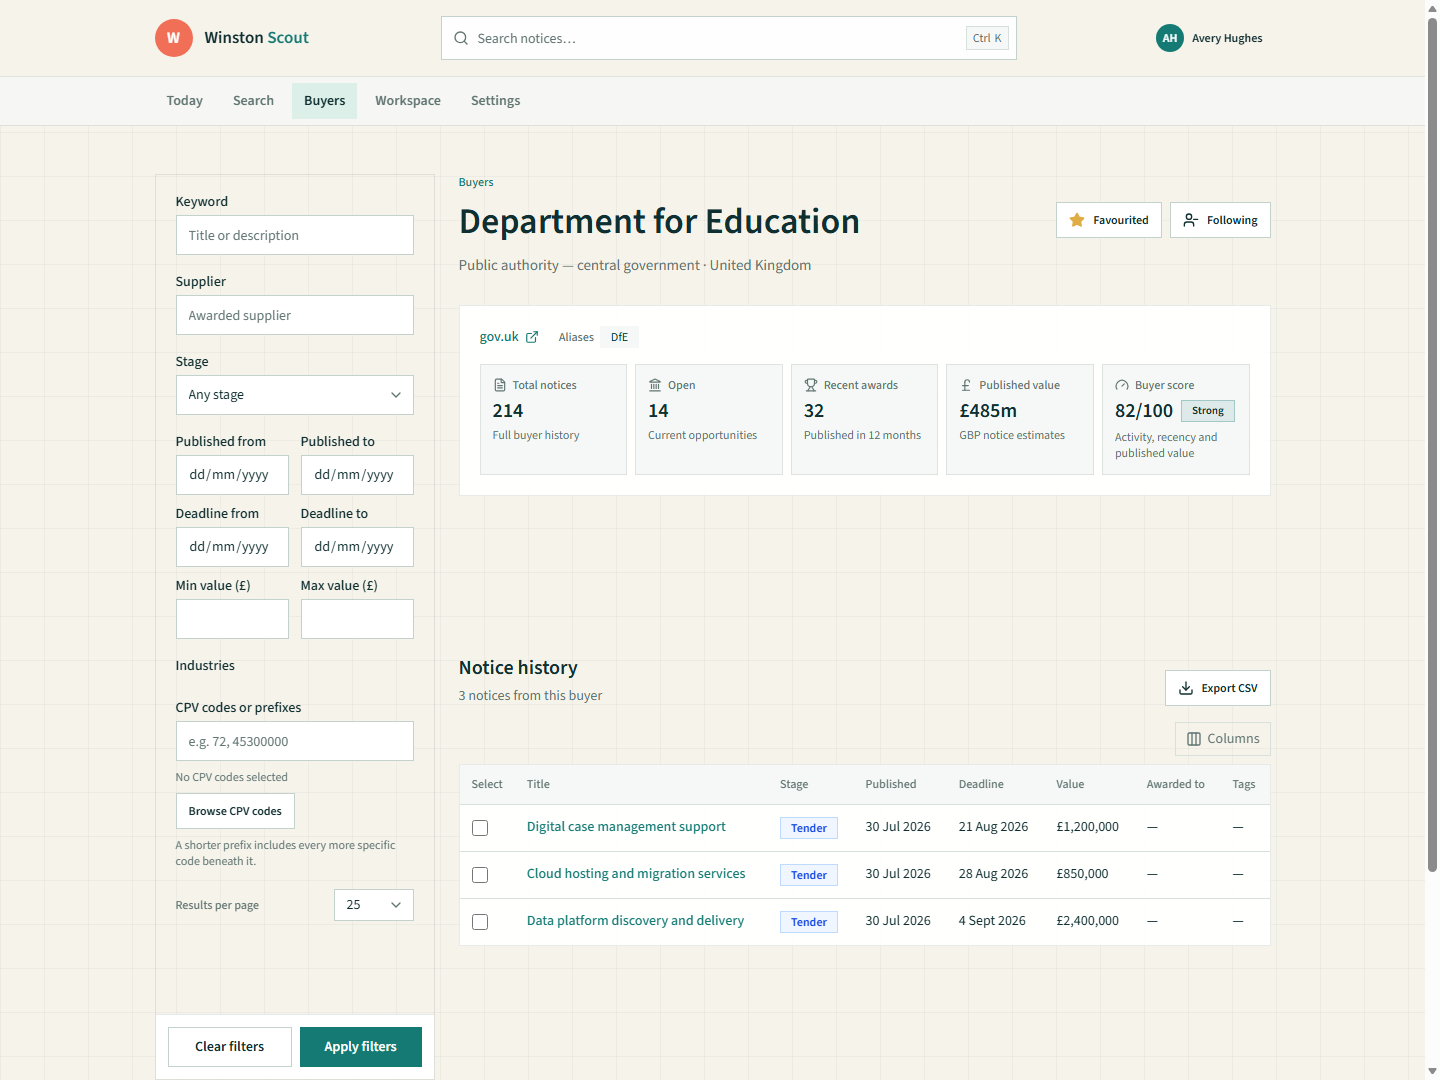Screen dimensions: 1440x1080
Task: Open Data platform discovery and delivery notice
Action: coord(635,921)
